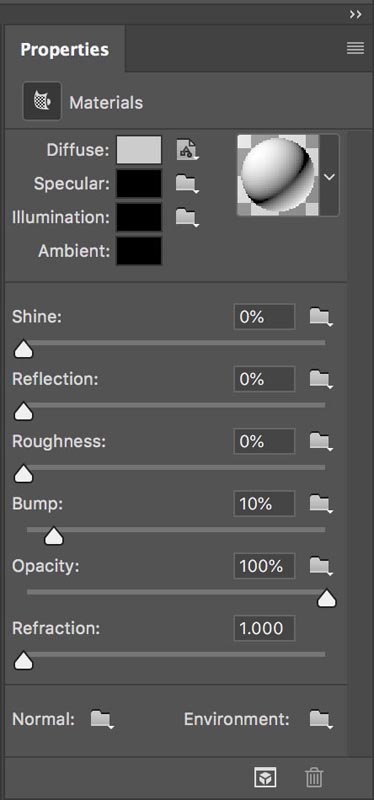Viewport: 374px width, 800px height.
Task: Click the delete trash icon
Action: pyautogui.click(x=314, y=777)
